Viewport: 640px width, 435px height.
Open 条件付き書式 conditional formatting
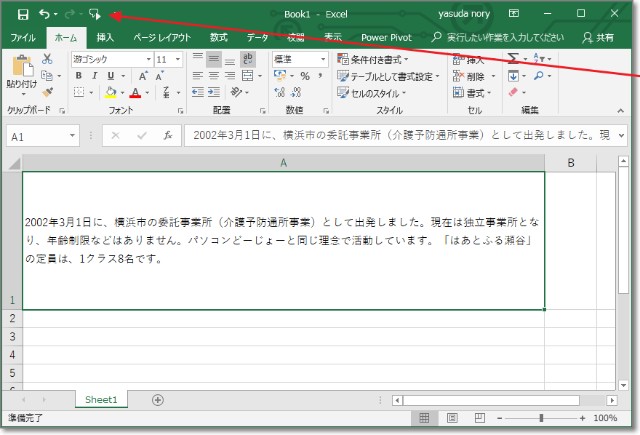click(x=378, y=59)
